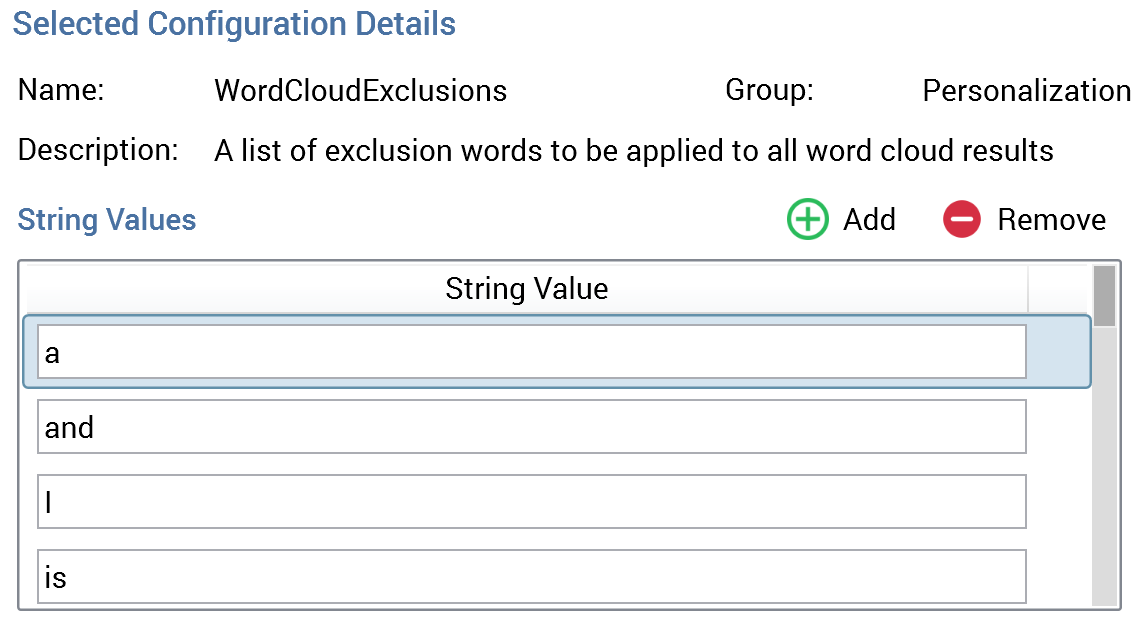Select the "and" string value field
1133x617 pixels.
[x=531, y=427]
